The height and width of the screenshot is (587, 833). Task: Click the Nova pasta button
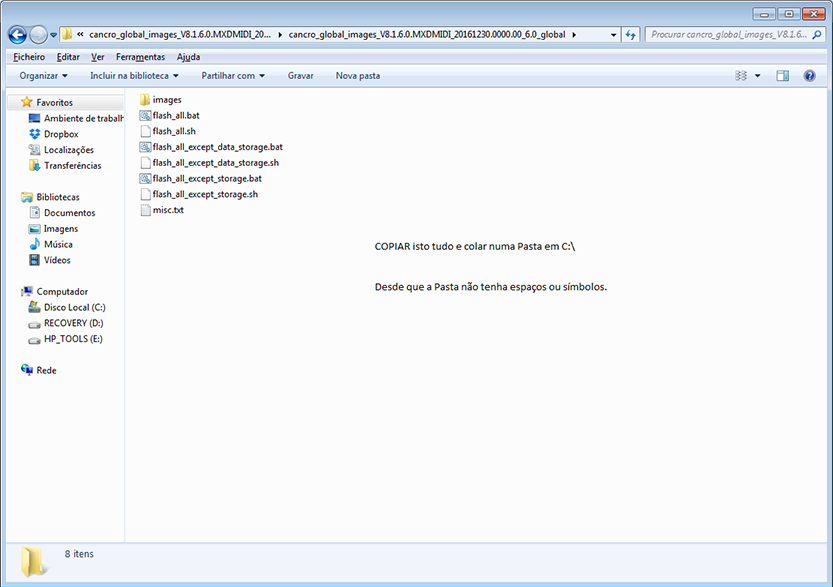(x=357, y=76)
